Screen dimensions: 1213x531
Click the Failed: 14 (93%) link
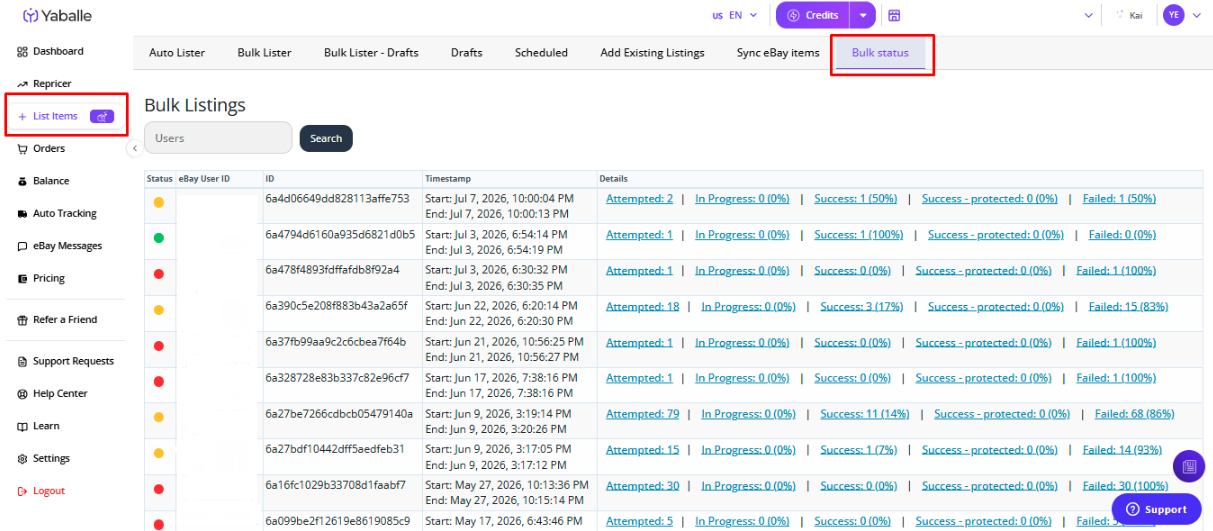pyautogui.click(x=1122, y=450)
